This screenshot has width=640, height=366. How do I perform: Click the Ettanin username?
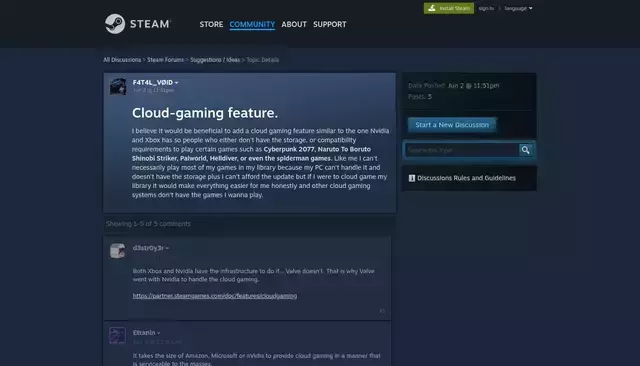tap(144, 333)
